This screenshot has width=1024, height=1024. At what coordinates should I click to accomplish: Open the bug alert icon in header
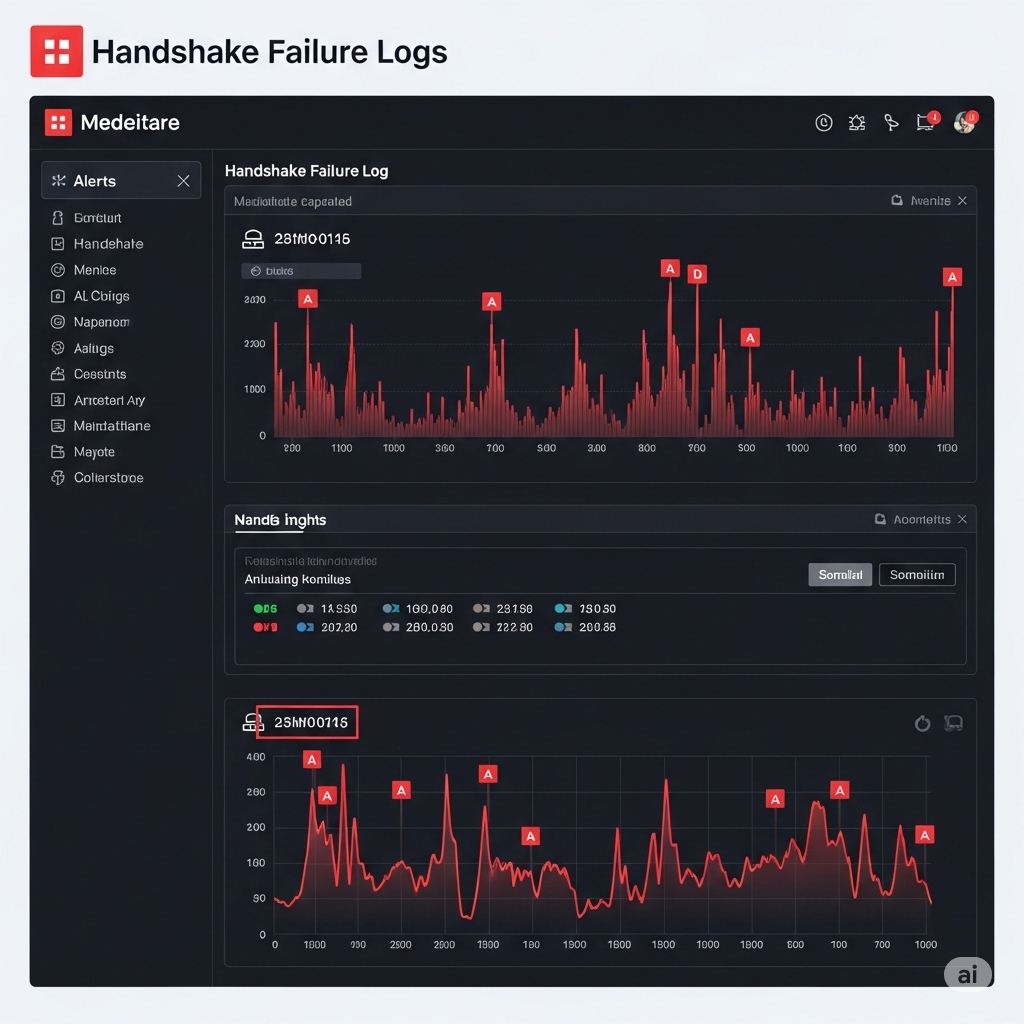[x=857, y=122]
